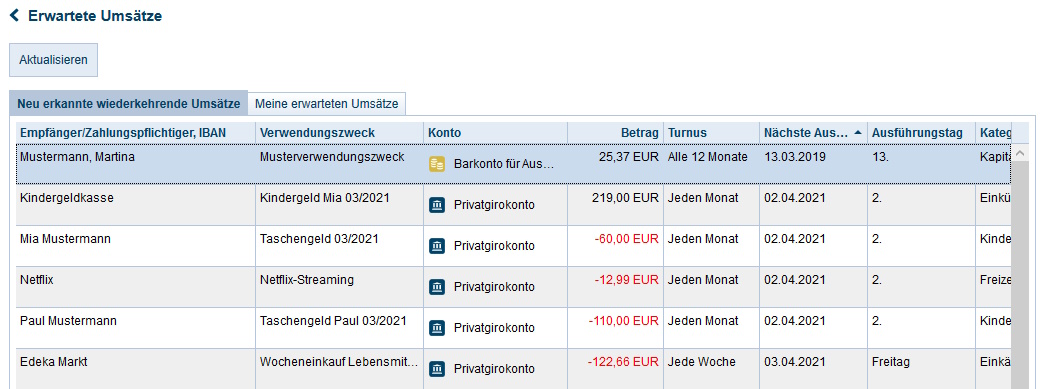
Task: Click the Aktualisieren button
Action: (53, 60)
